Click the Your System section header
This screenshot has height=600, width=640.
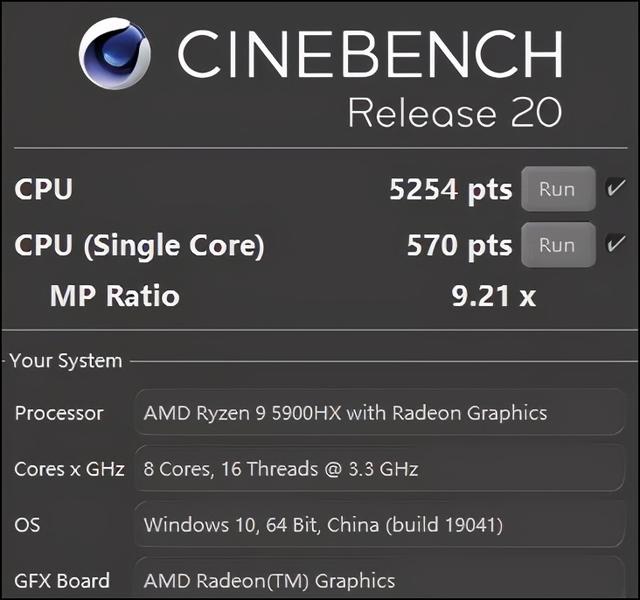click(66, 360)
